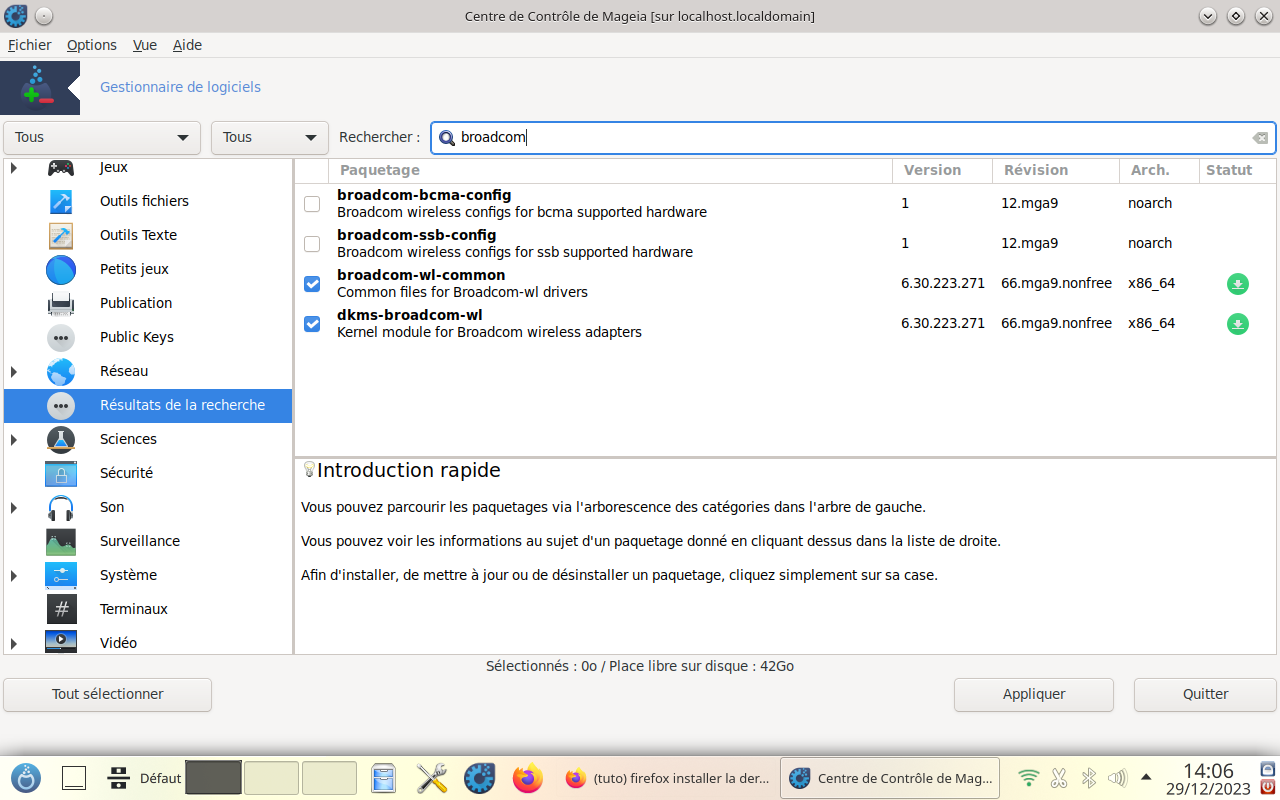Click the Appliquer button
The width and height of the screenshot is (1280, 800).
tap(1034, 694)
